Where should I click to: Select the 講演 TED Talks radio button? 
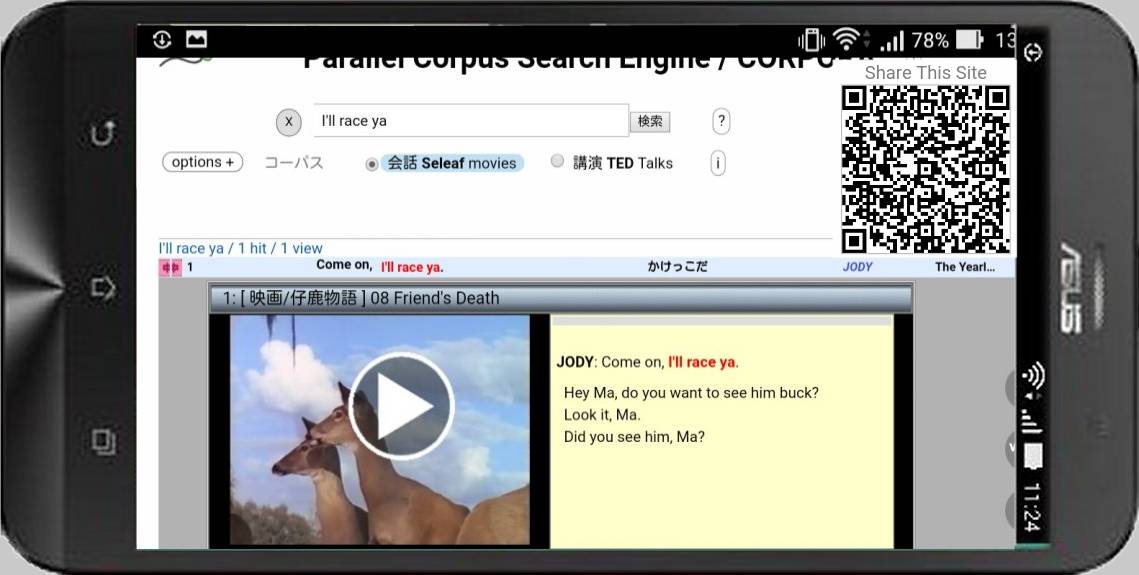tap(558, 162)
